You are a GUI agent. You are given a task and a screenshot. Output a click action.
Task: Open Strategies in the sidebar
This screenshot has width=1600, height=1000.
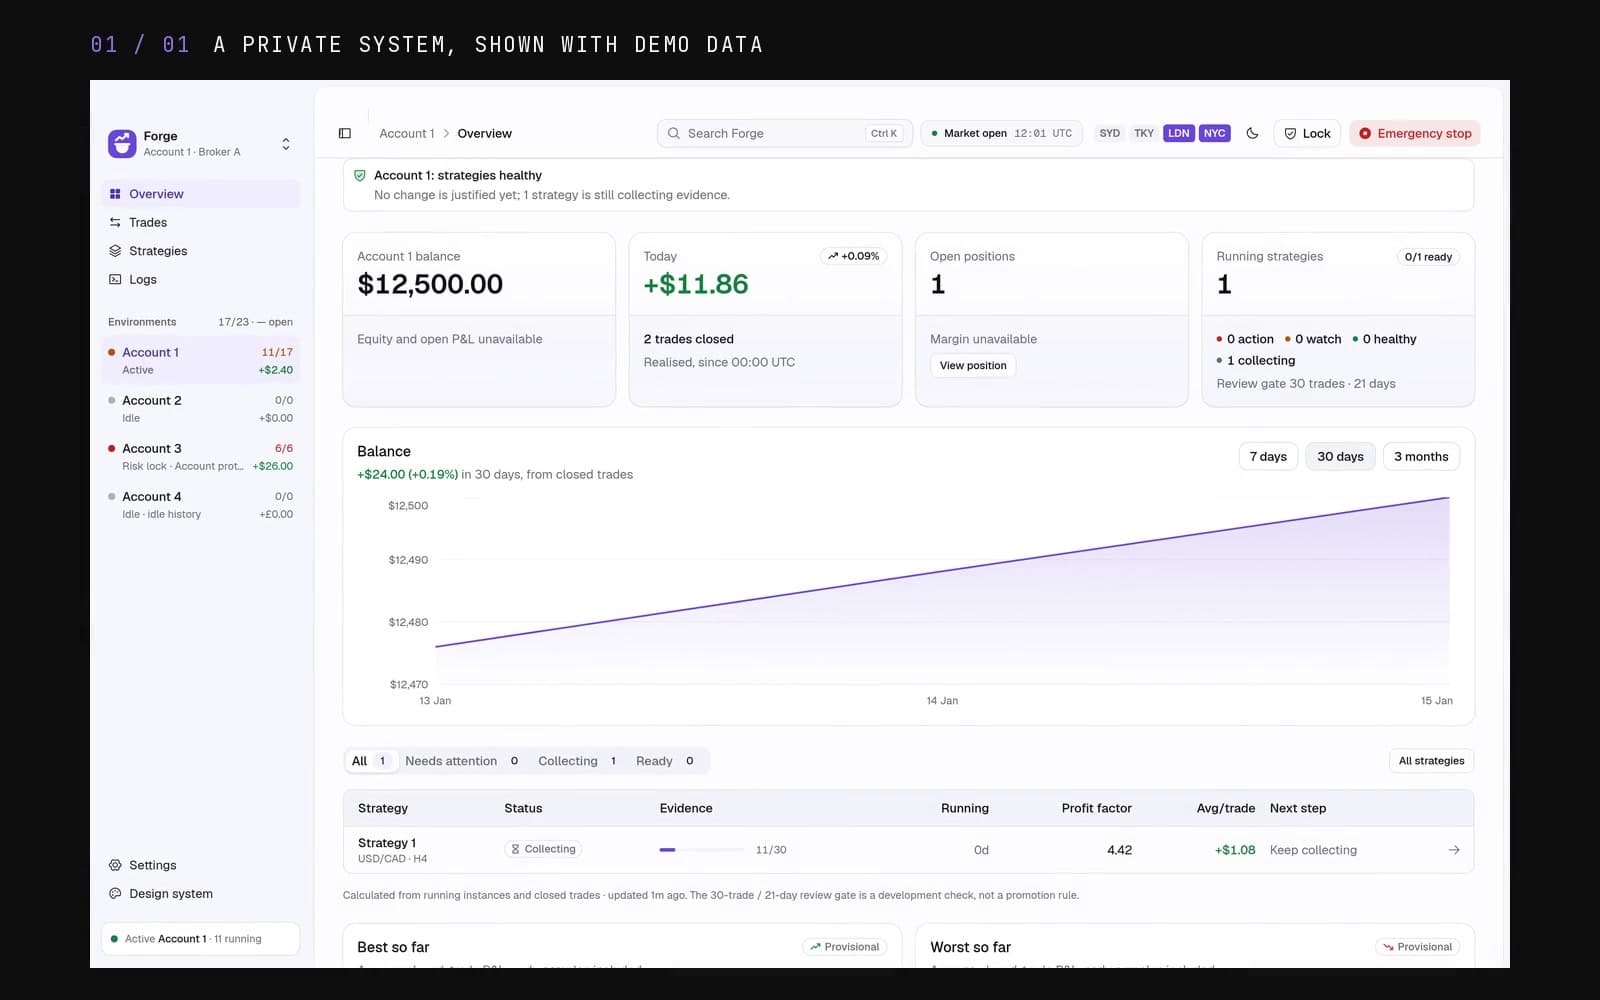pos(201,251)
